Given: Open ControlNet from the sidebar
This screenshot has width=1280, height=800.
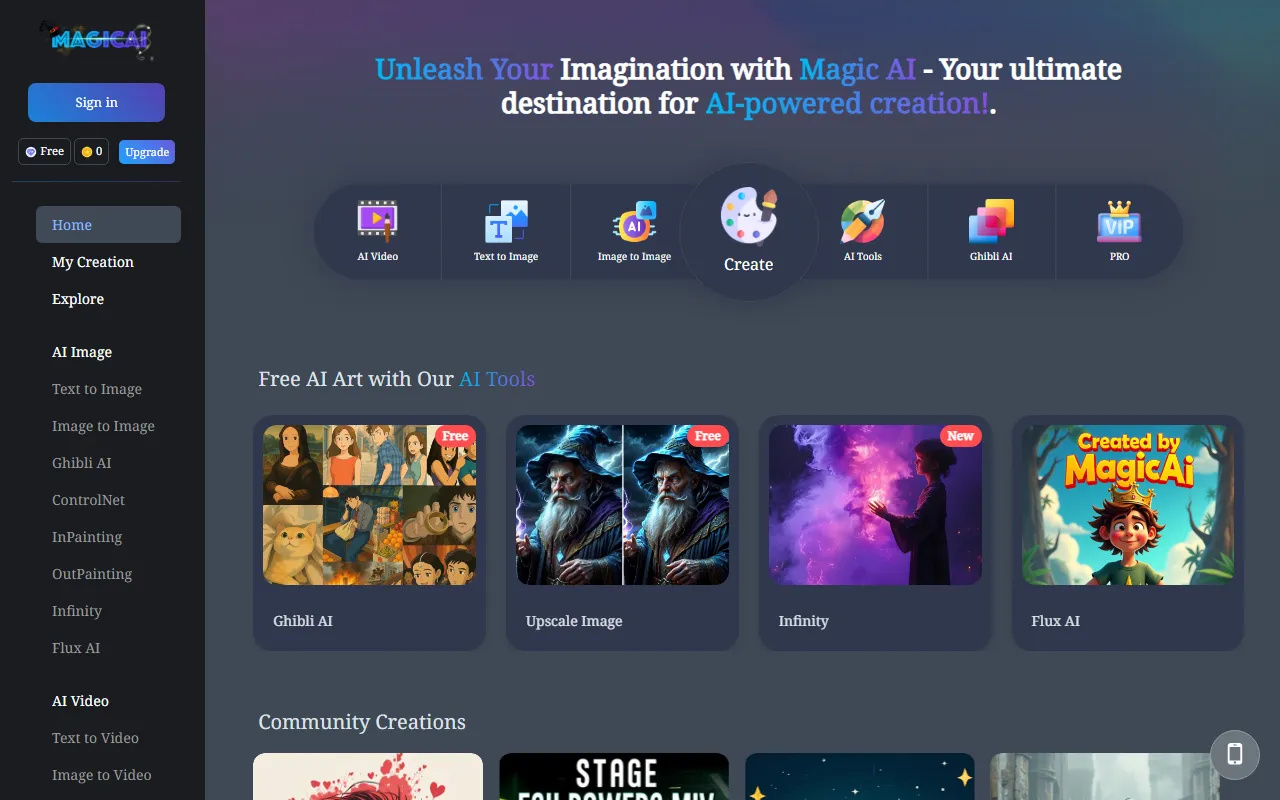Looking at the screenshot, I should pyautogui.click(x=88, y=500).
